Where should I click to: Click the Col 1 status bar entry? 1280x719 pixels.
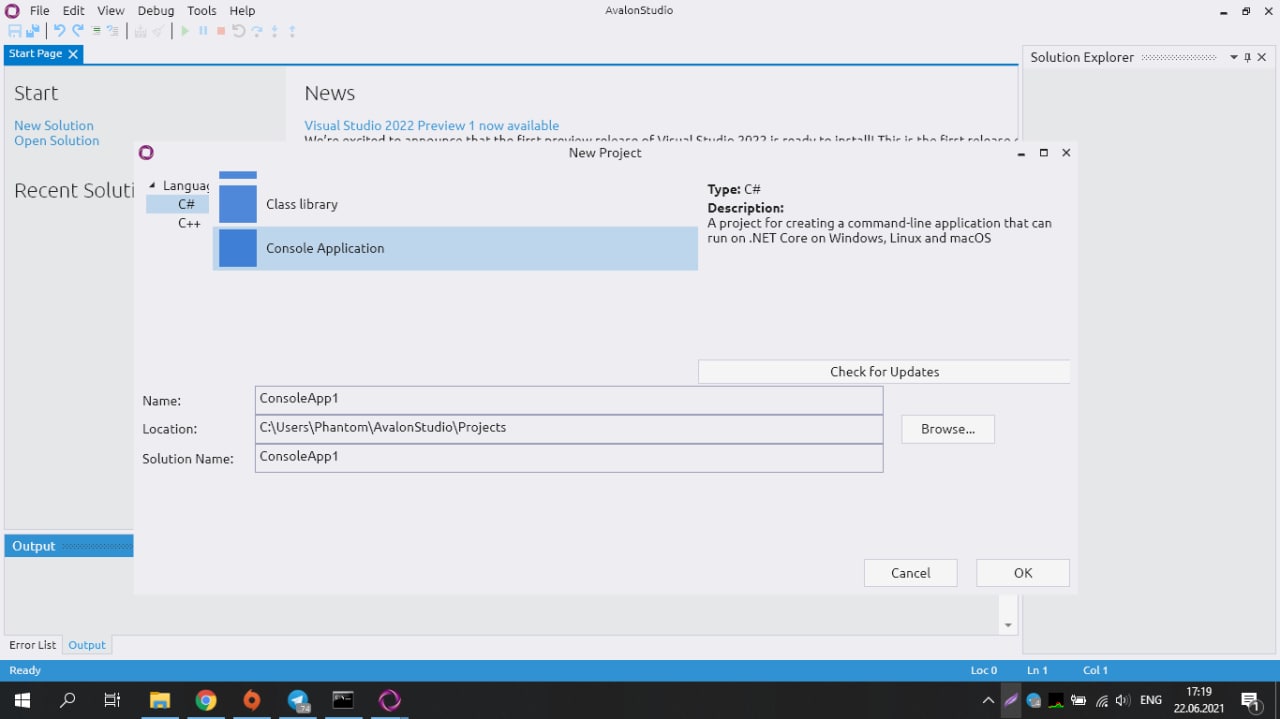click(x=1095, y=670)
